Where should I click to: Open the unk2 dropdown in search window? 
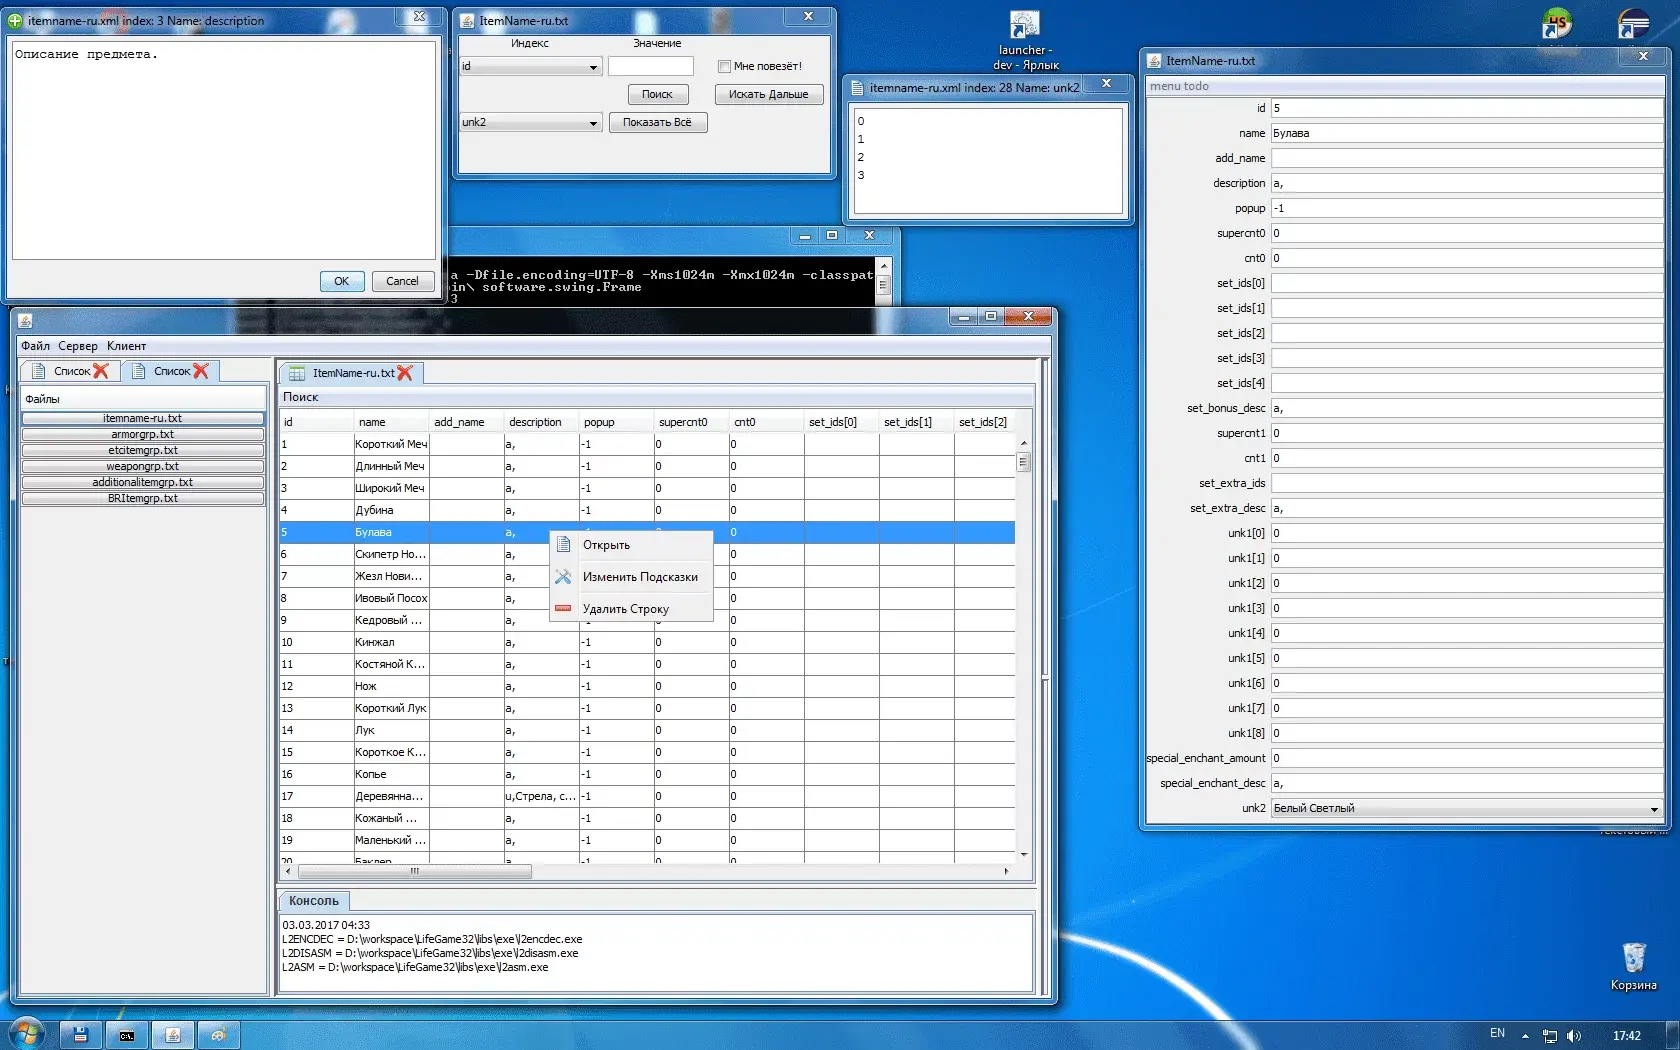pyautogui.click(x=530, y=122)
